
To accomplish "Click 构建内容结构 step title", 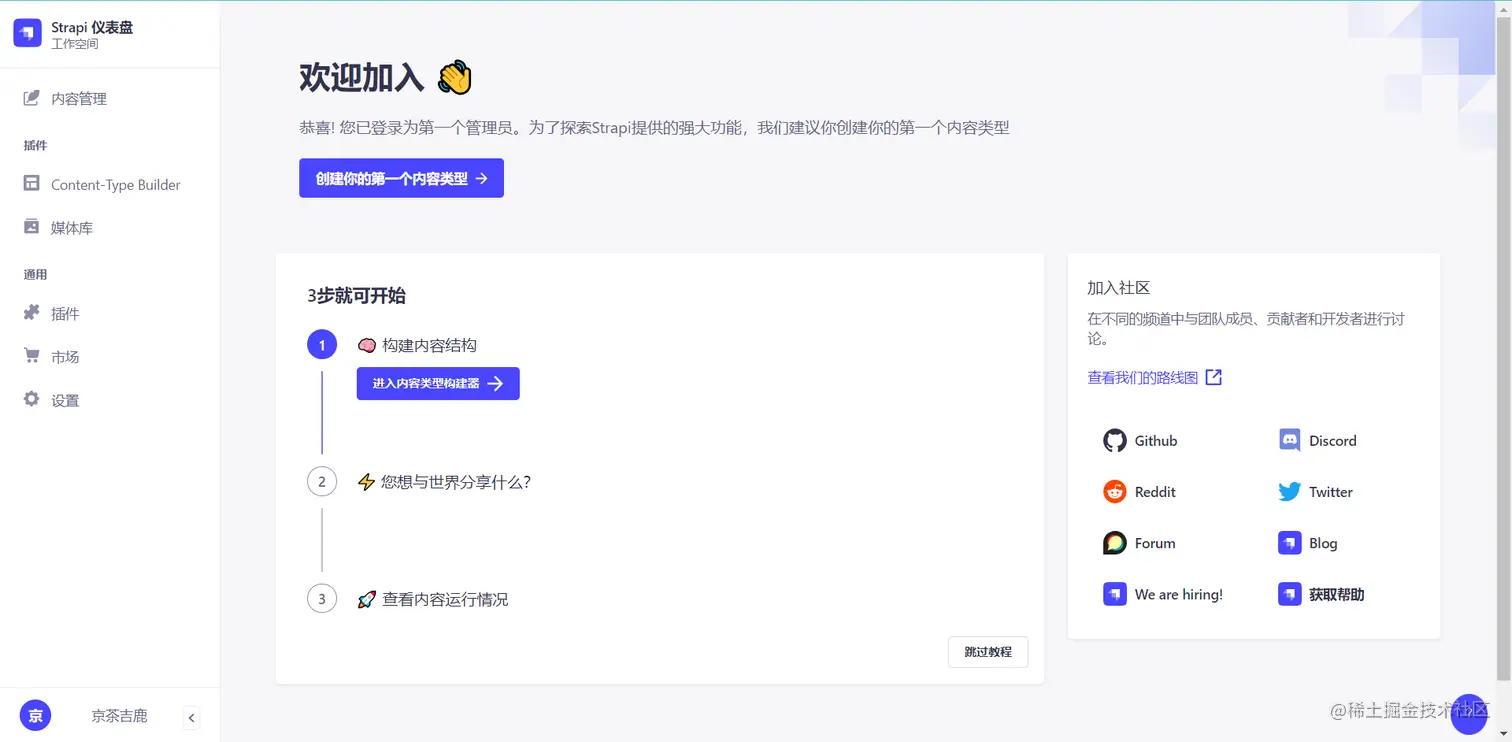I will pos(429,345).
